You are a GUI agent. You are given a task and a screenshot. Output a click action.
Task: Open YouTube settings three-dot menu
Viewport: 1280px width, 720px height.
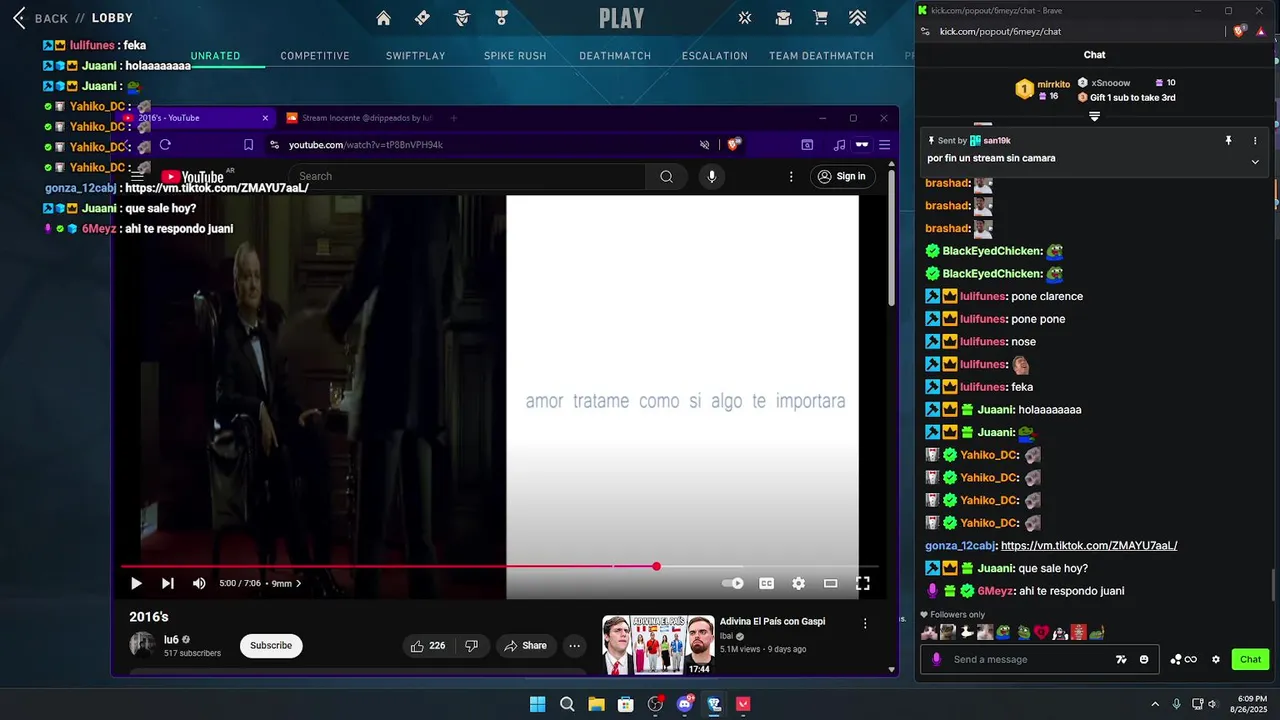click(791, 176)
